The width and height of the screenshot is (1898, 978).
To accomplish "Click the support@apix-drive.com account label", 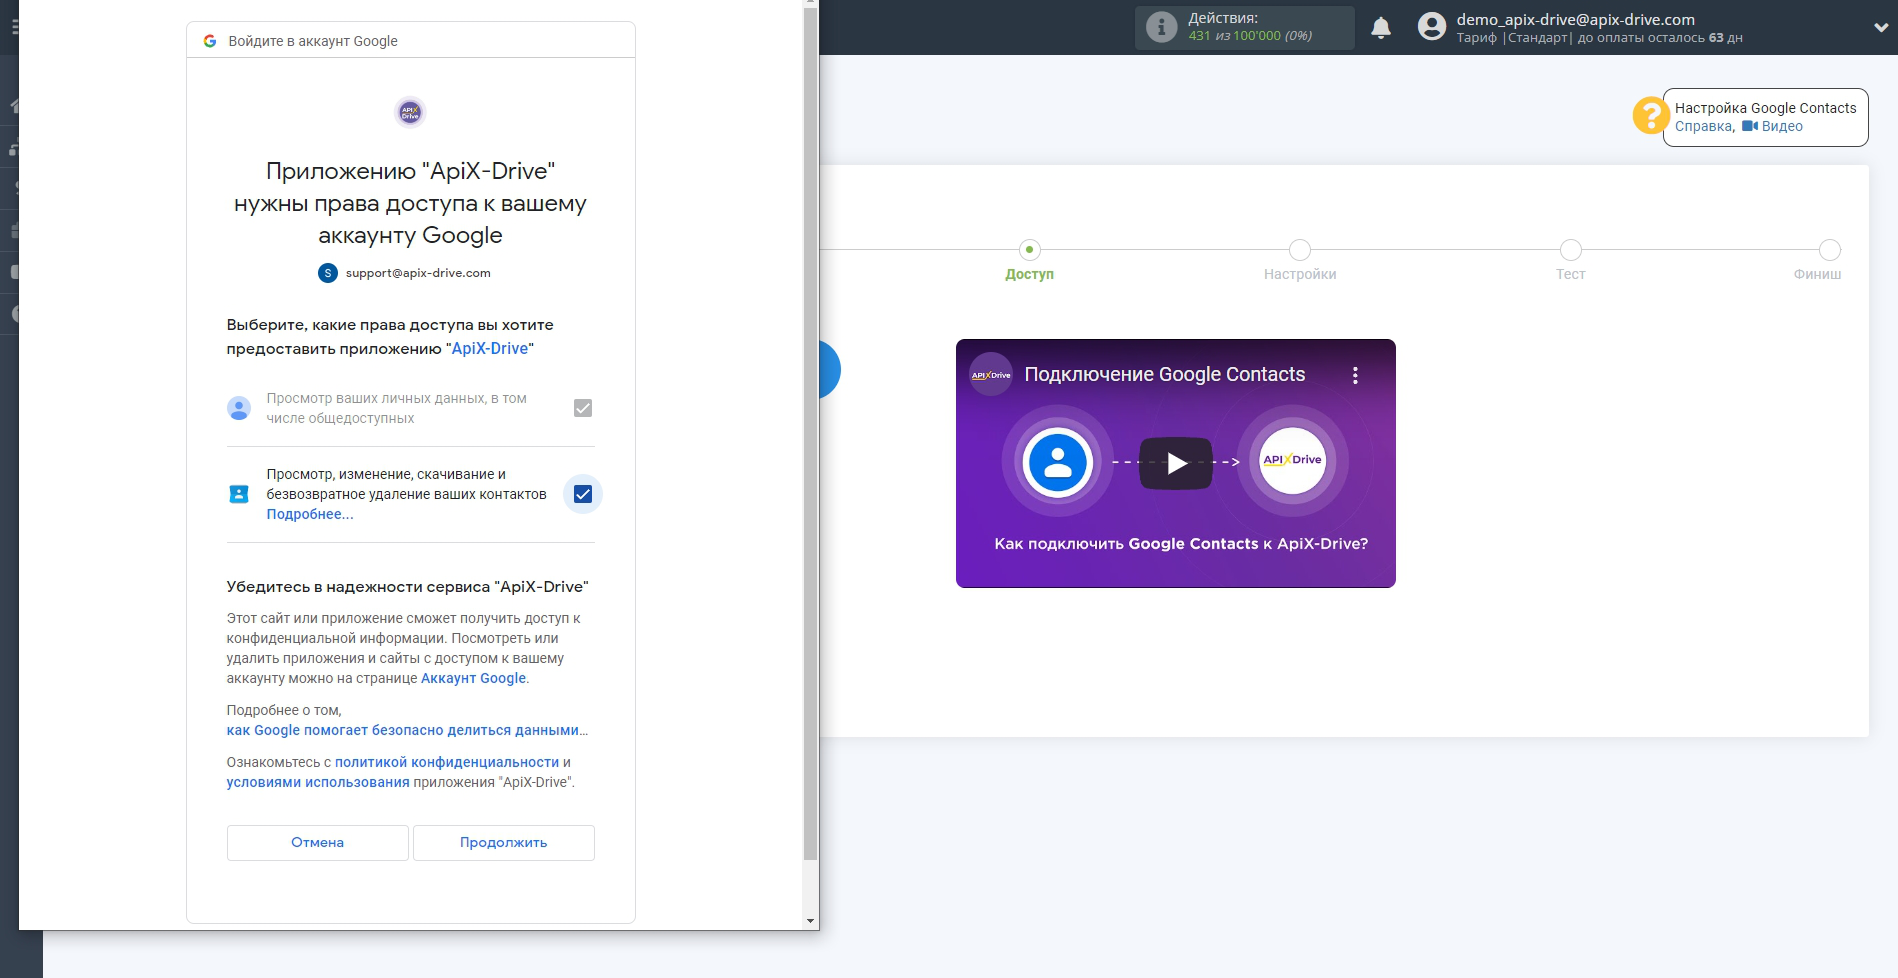I will click(x=418, y=273).
